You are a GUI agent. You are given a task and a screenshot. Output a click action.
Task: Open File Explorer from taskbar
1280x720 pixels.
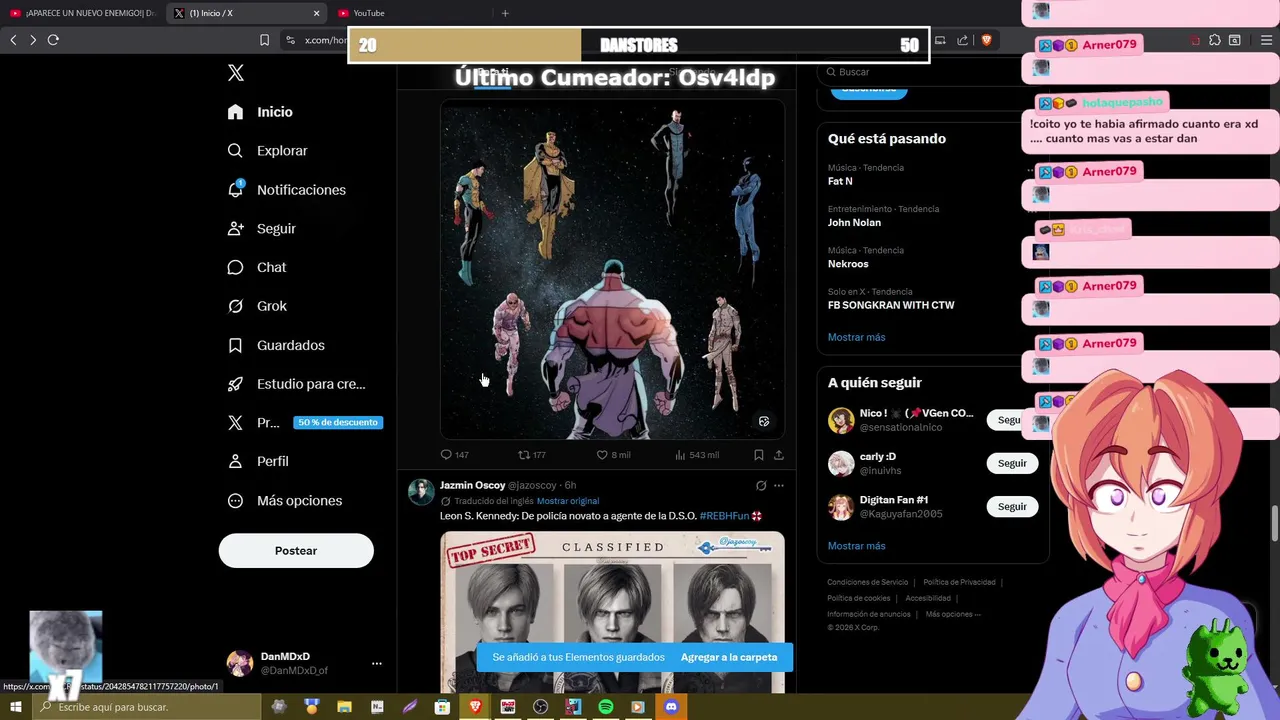pos(344,707)
